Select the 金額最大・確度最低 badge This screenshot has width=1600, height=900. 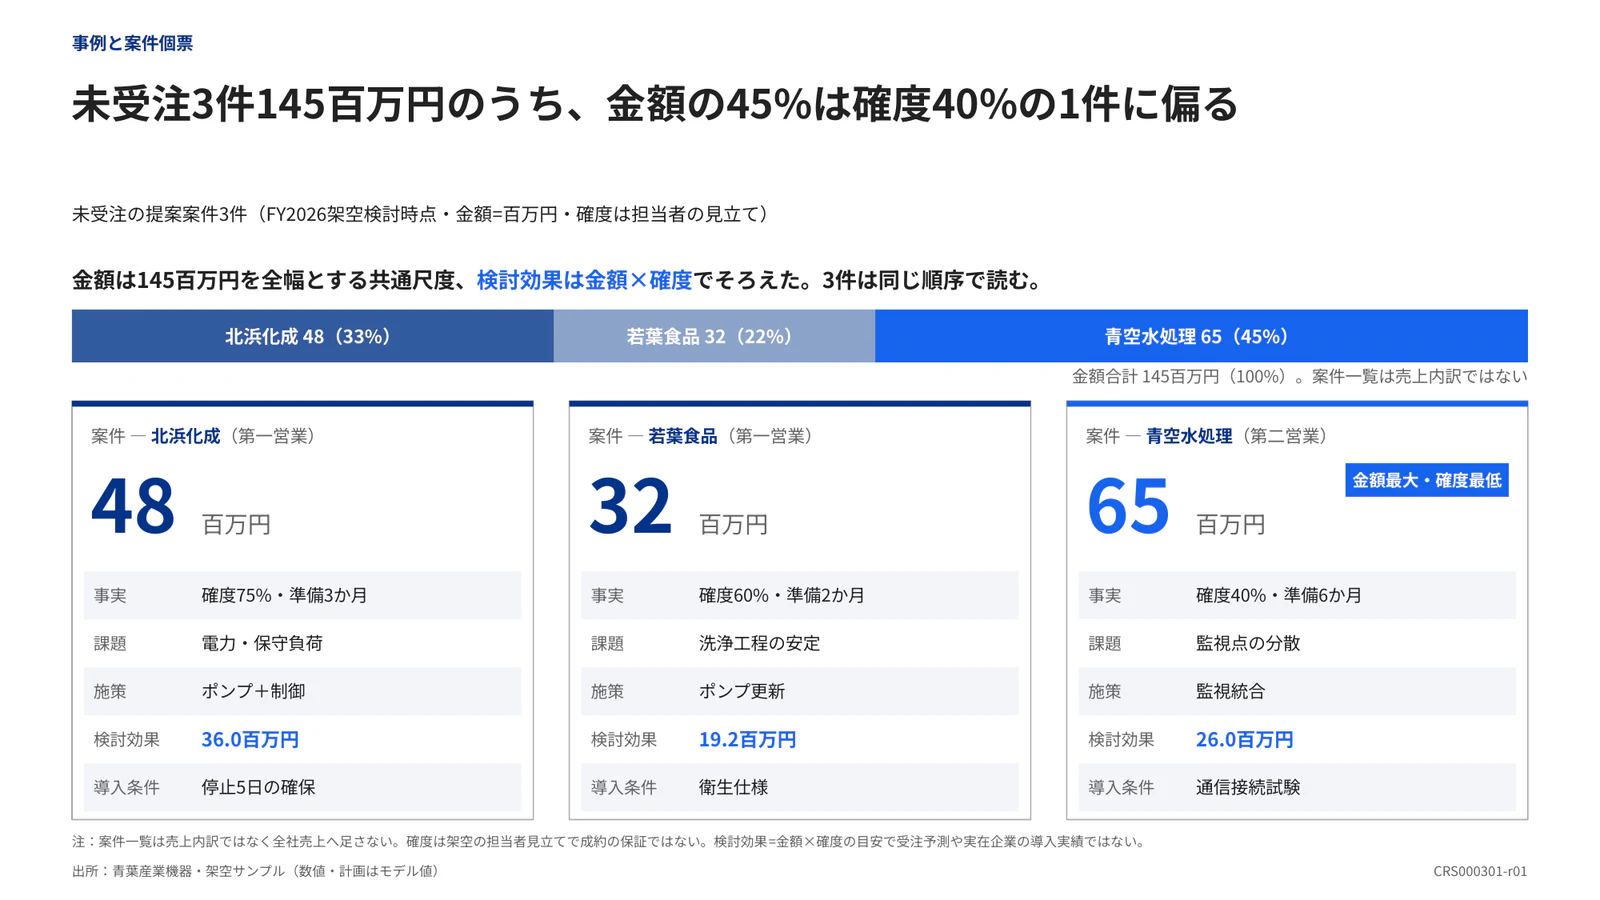pos(1427,480)
